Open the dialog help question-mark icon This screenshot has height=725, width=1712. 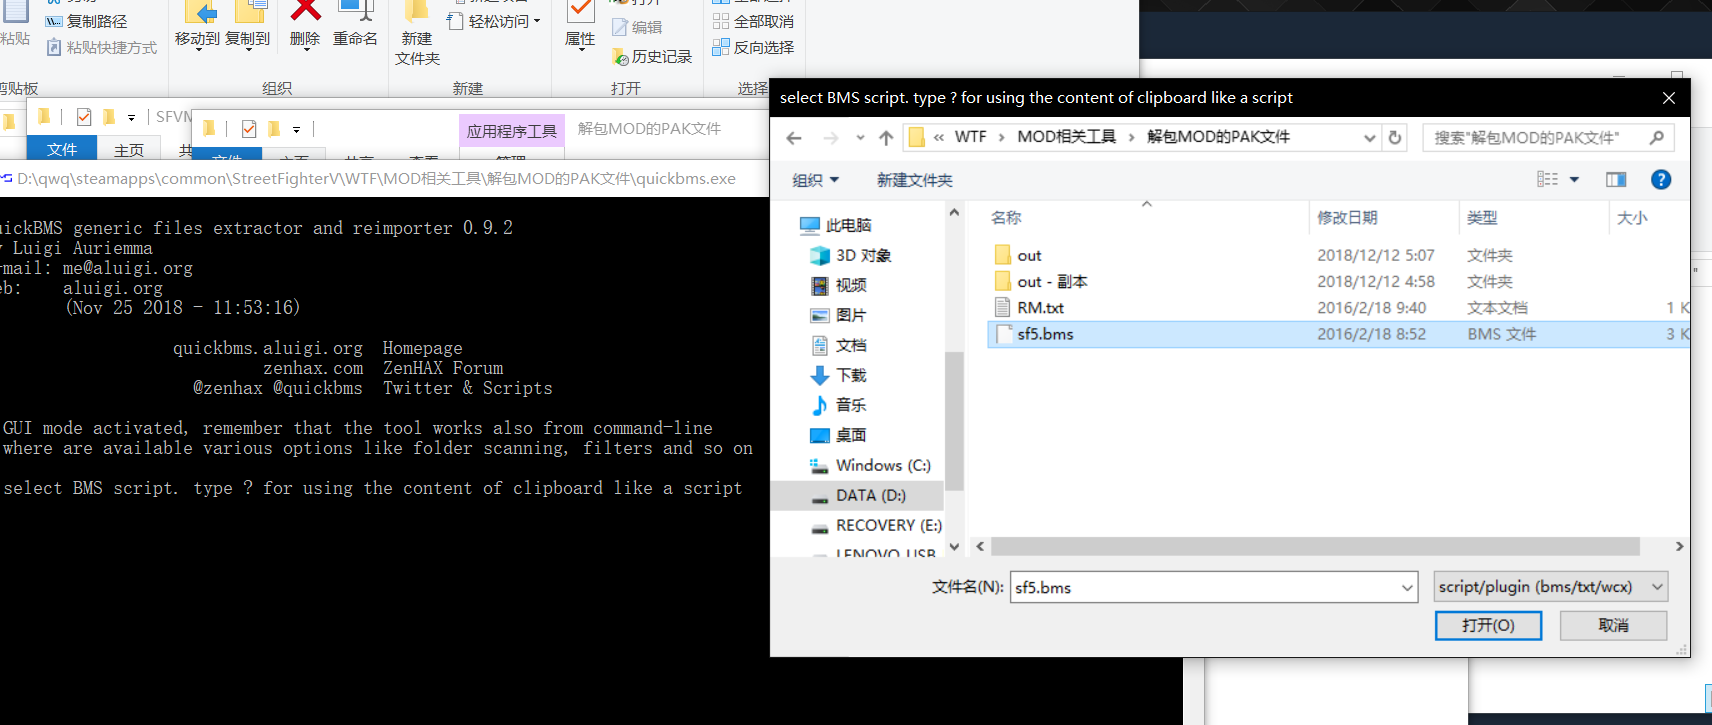click(1661, 180)
